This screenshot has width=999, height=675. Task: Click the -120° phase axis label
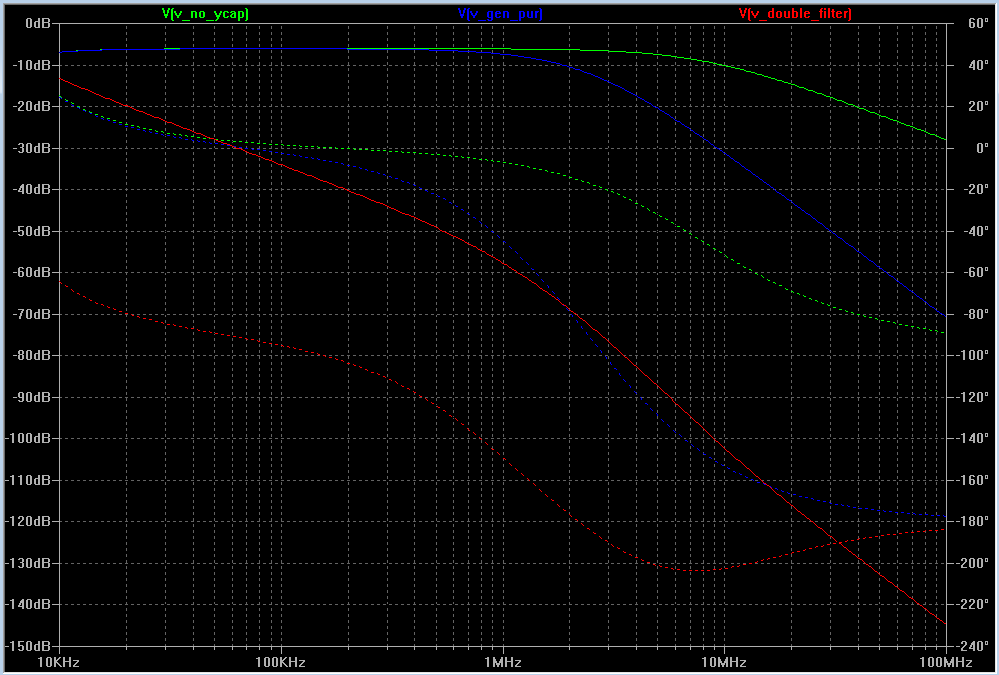click(x=973, y=397)
